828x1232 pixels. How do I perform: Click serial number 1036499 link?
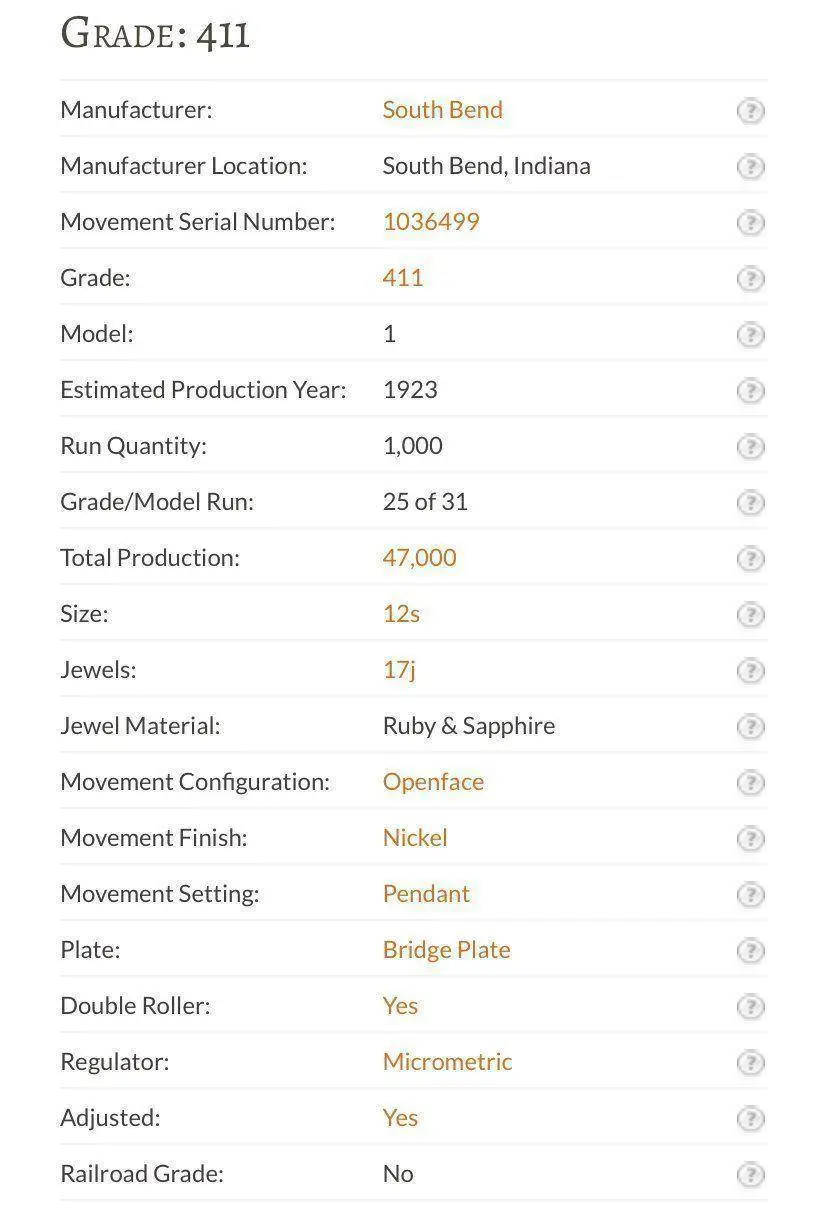click(x=431, y=222)
